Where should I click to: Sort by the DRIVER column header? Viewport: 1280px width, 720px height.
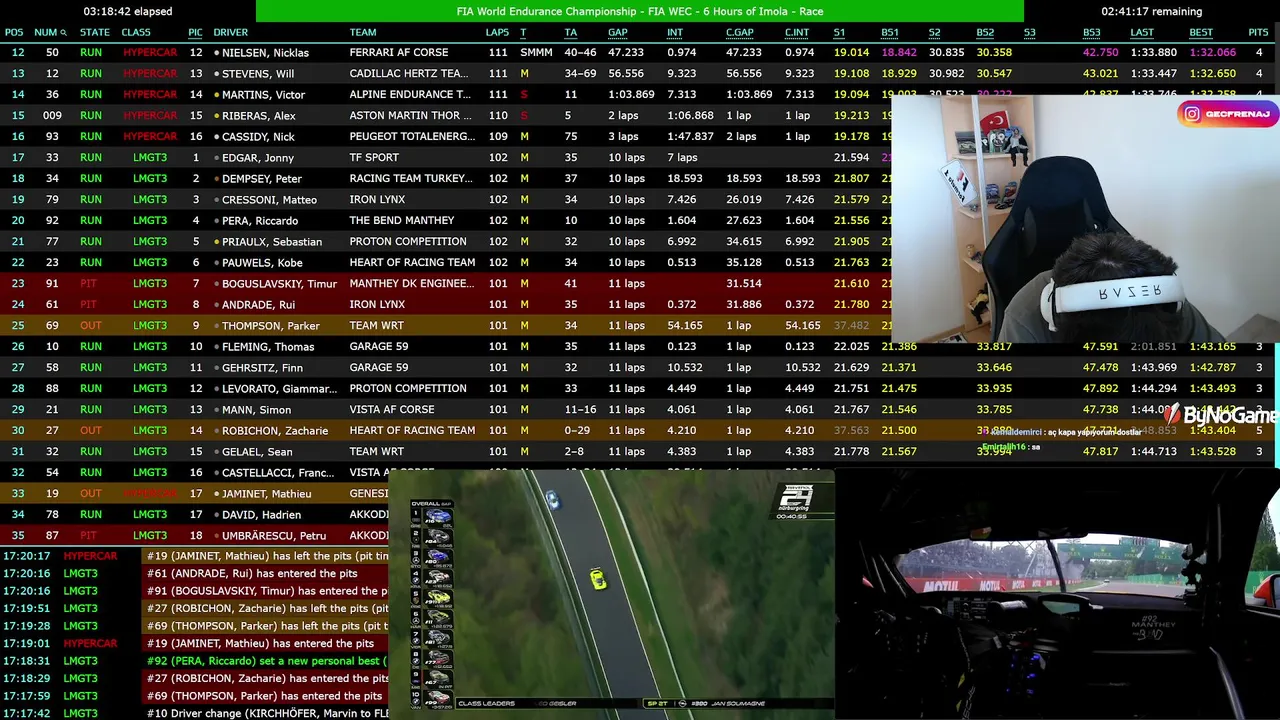click(231, 33)
